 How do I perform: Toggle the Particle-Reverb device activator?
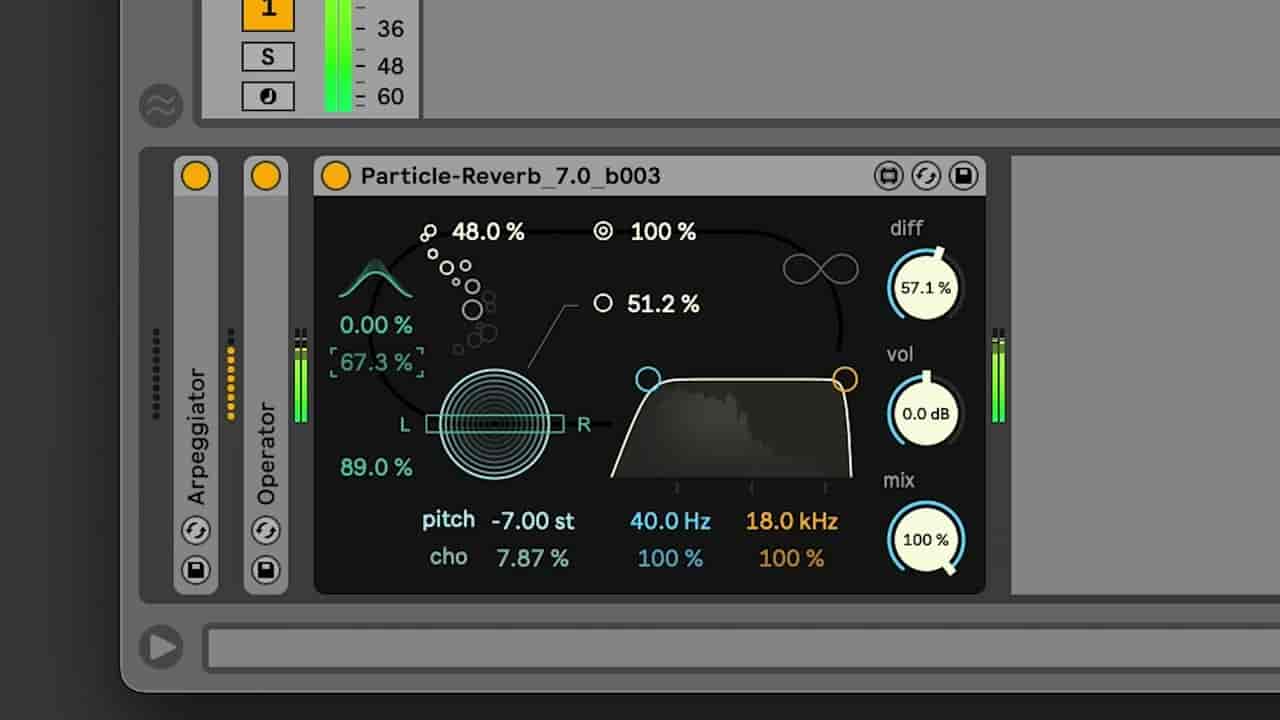(x=336, y=176)
